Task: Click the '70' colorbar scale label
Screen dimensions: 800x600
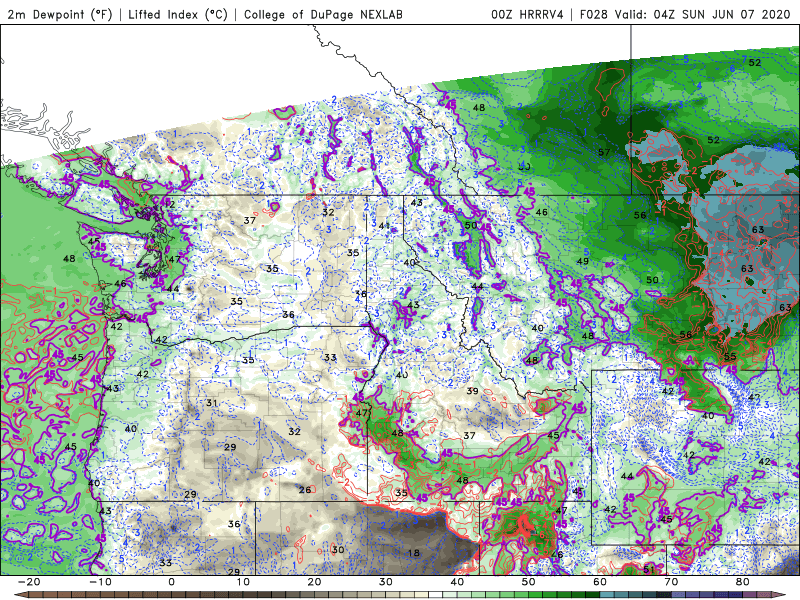Action: tap(671, 582)
